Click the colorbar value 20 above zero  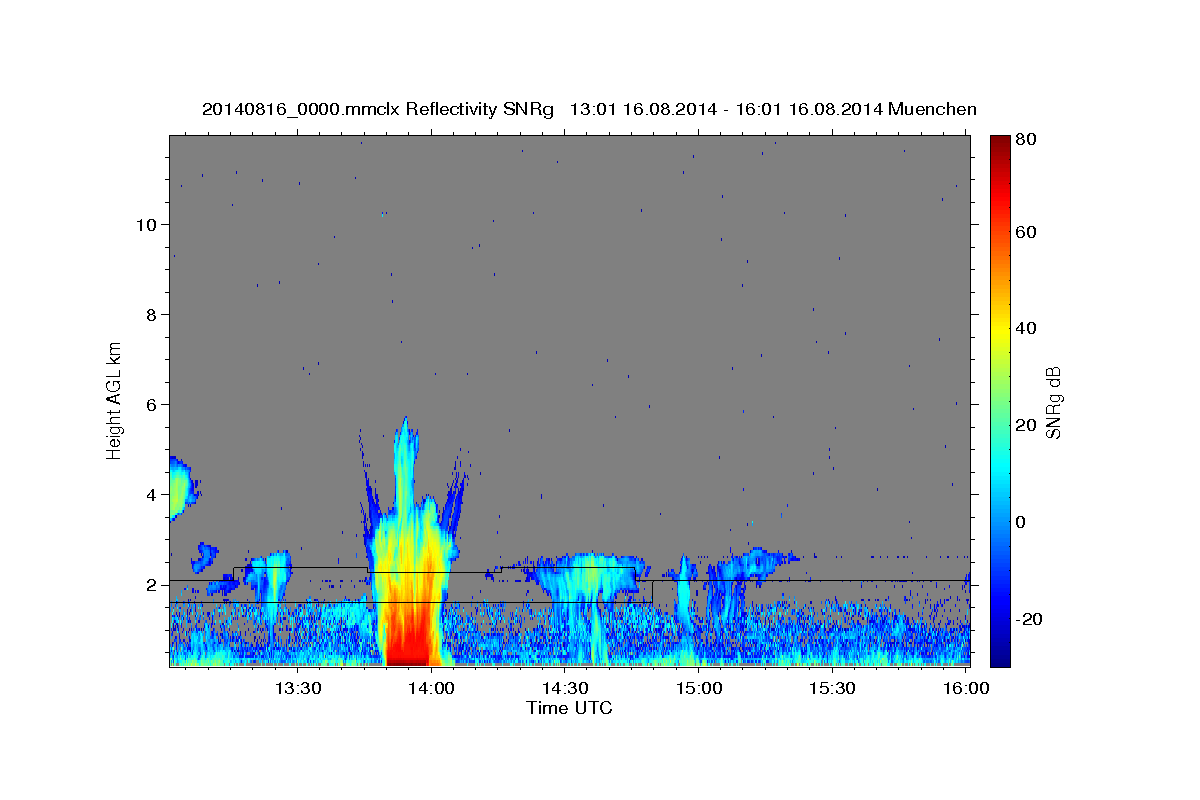1025,425
